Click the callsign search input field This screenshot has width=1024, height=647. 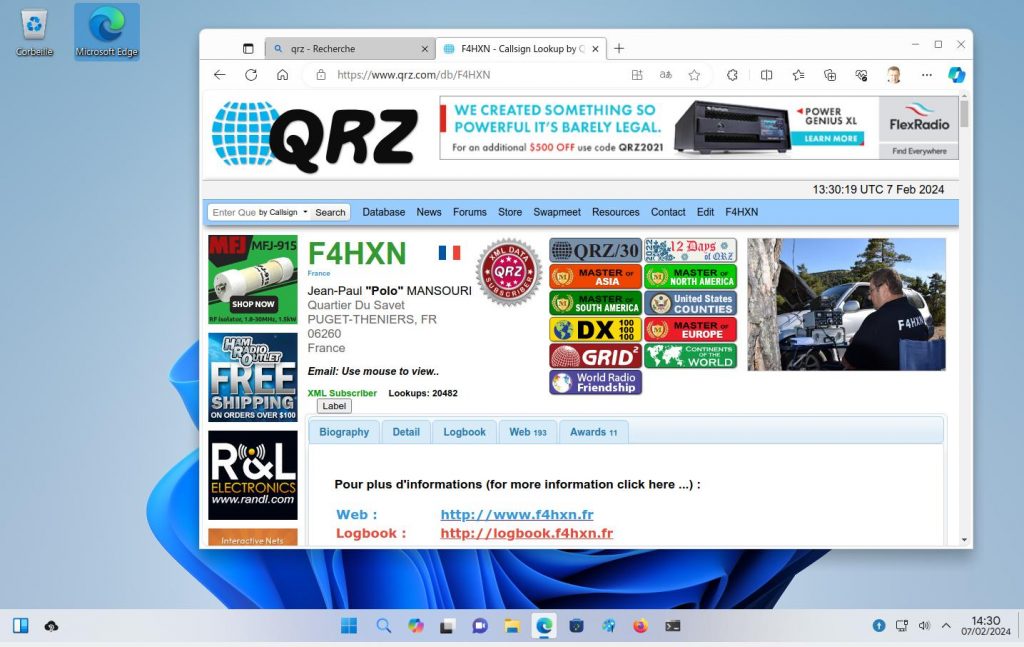[233, 212]
